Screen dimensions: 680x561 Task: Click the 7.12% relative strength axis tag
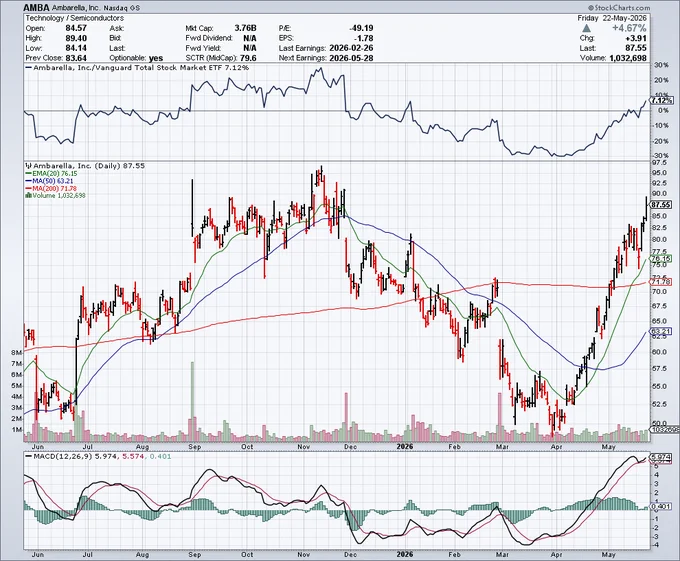(x=662, y=100)
